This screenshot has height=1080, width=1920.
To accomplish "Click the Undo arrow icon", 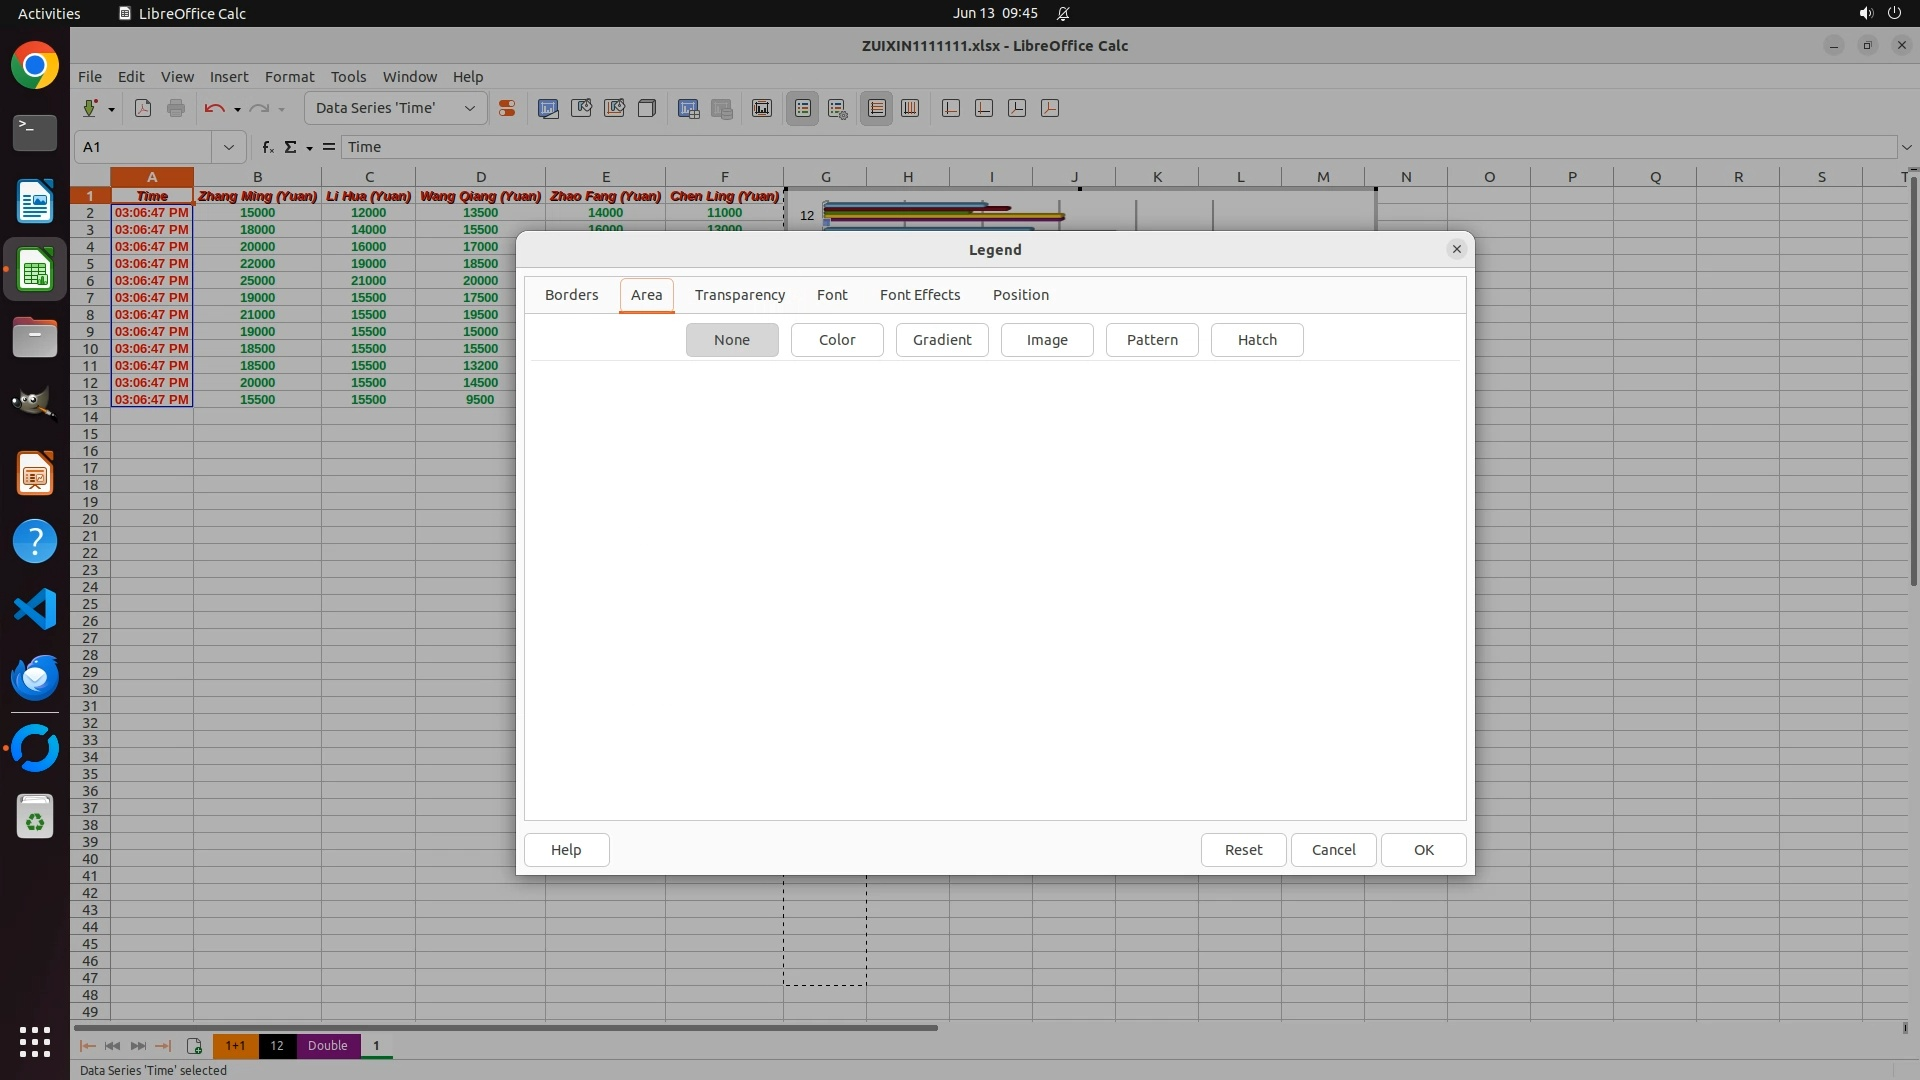I will tap(213, 108).
